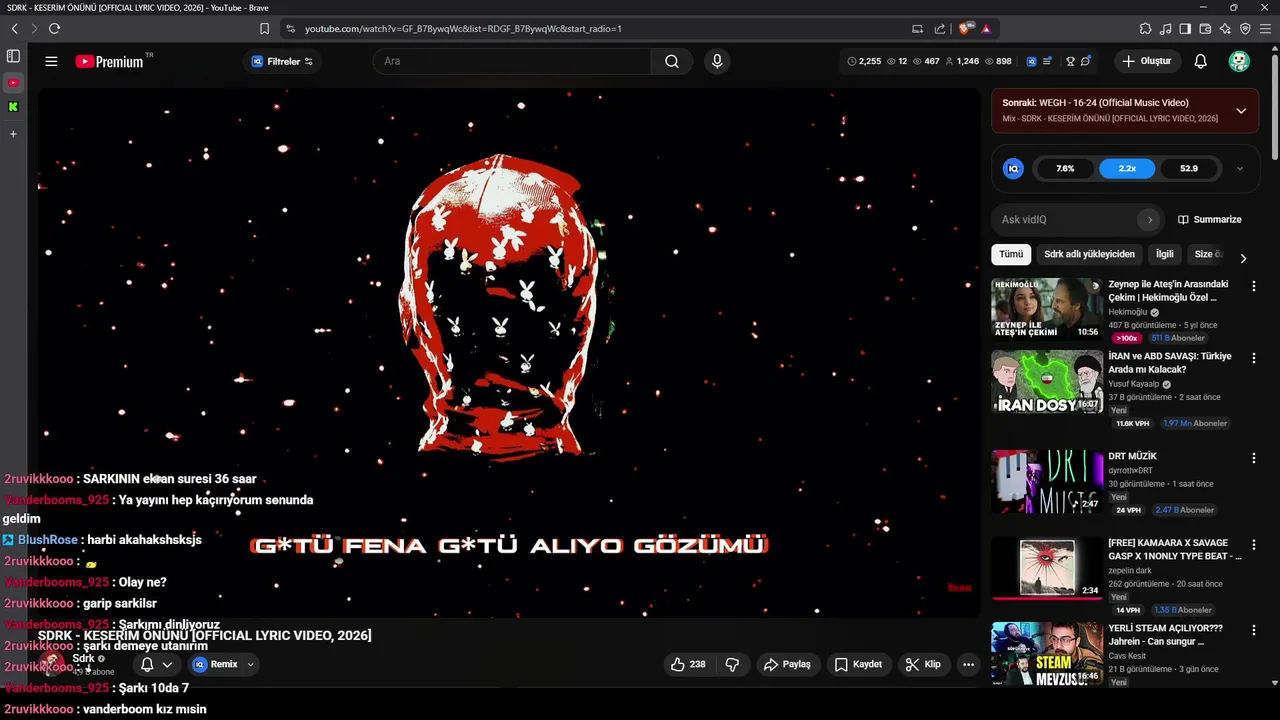Open the vidIQ Filtreler button

(282, 61)
